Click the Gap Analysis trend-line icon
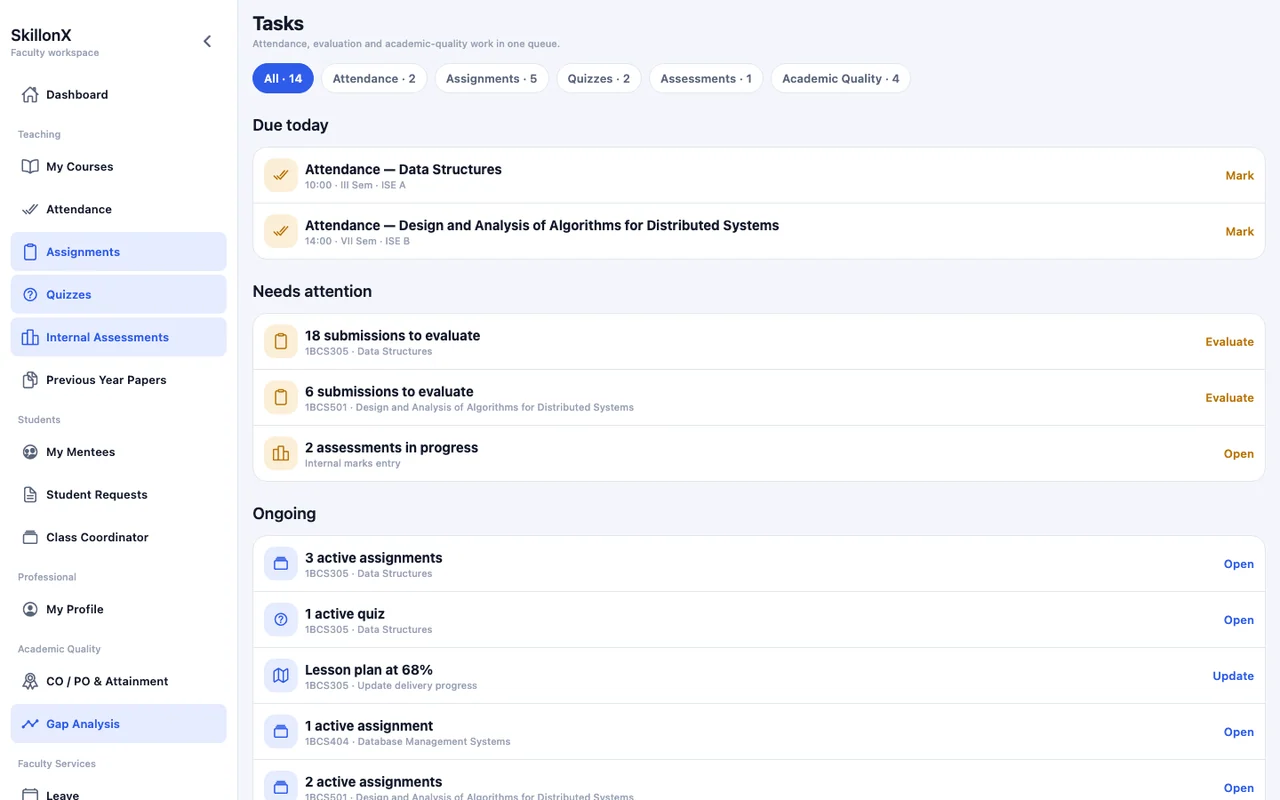 [x=30, y=724]
